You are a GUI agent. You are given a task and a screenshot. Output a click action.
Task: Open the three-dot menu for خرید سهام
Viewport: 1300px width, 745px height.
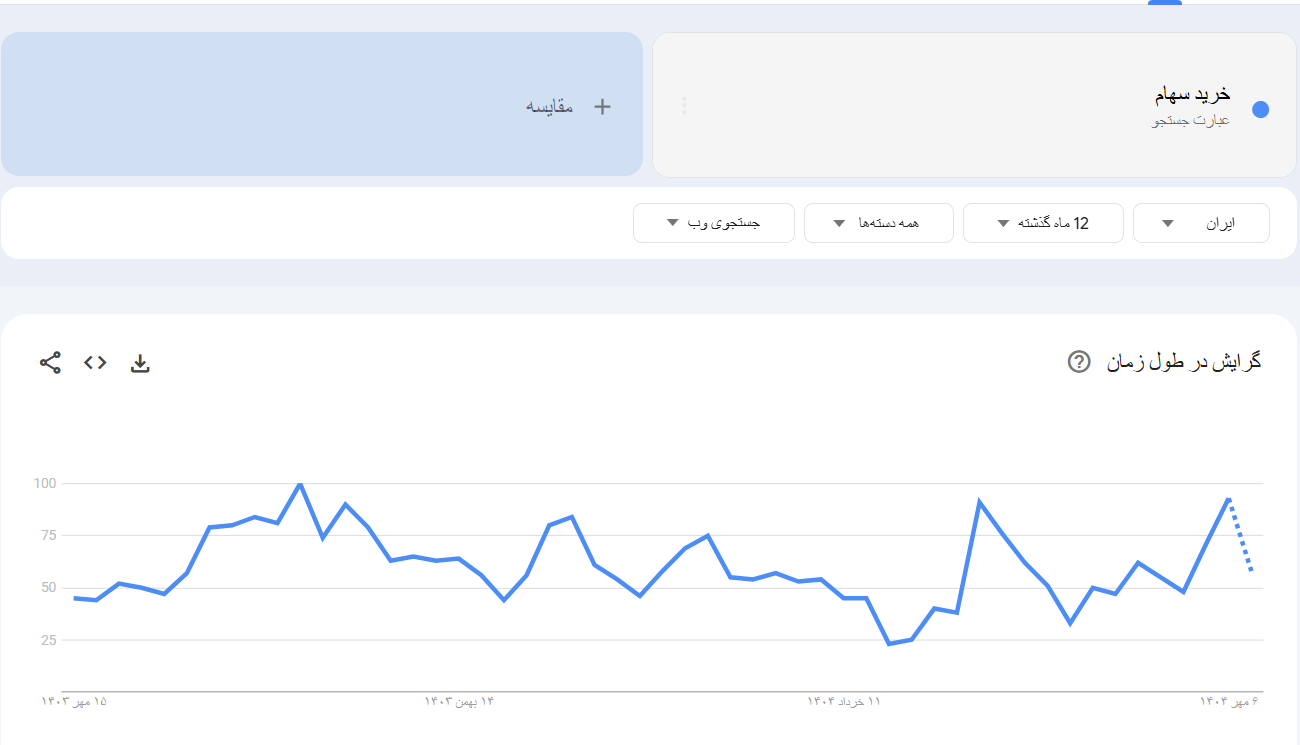(x=684, y=105)
